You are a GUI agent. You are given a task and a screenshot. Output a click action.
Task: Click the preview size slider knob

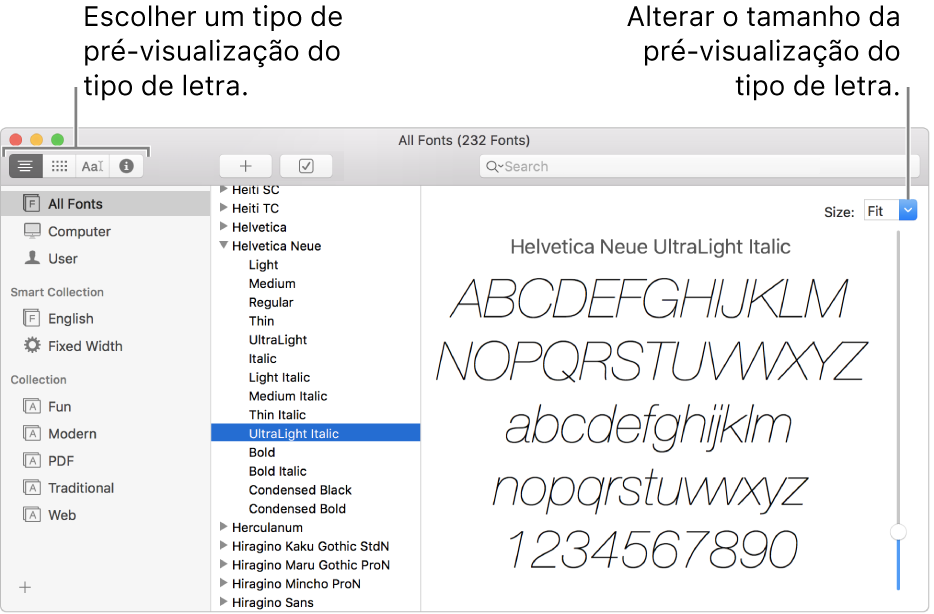pyautogui.click(x=898, y=532)
